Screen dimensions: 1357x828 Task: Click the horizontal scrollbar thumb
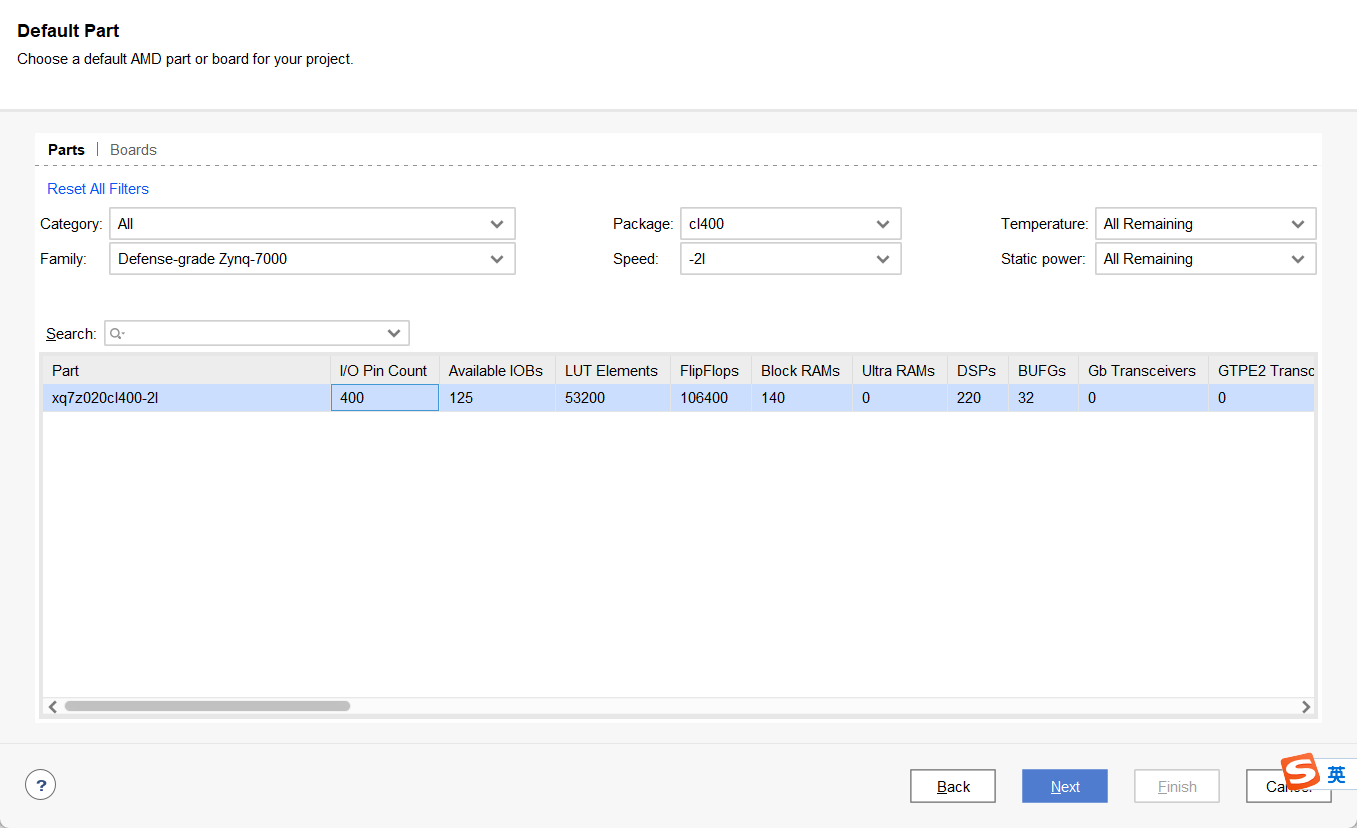pyautogui.click(x=207, y=706)
